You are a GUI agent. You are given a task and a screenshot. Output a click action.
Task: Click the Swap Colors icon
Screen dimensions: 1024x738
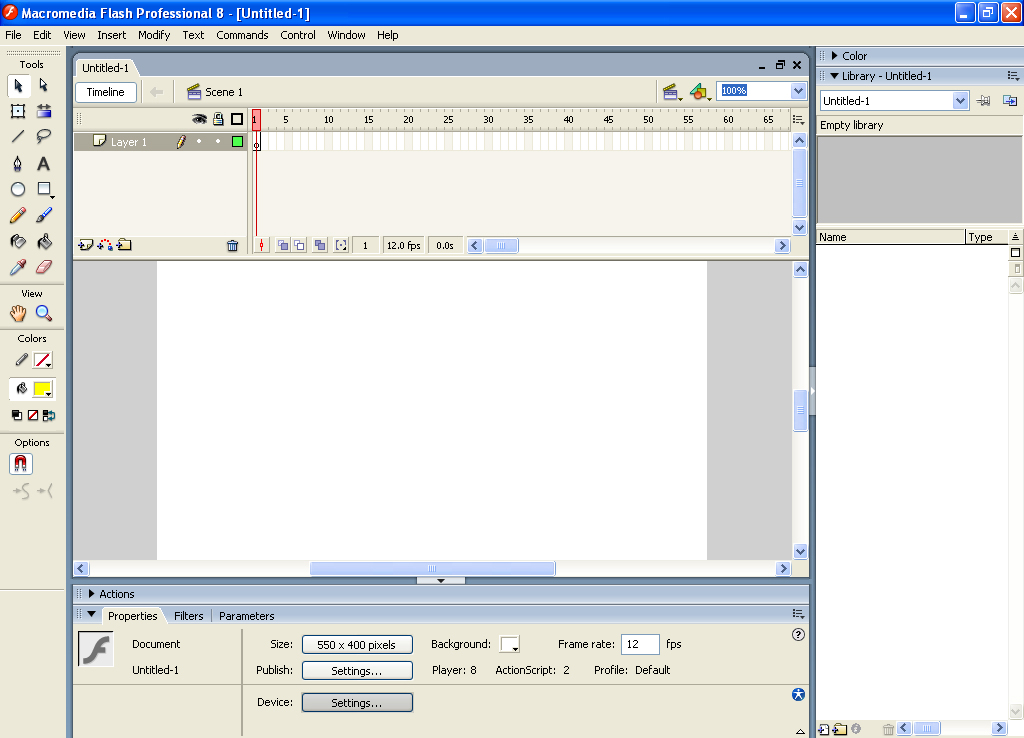49,415
